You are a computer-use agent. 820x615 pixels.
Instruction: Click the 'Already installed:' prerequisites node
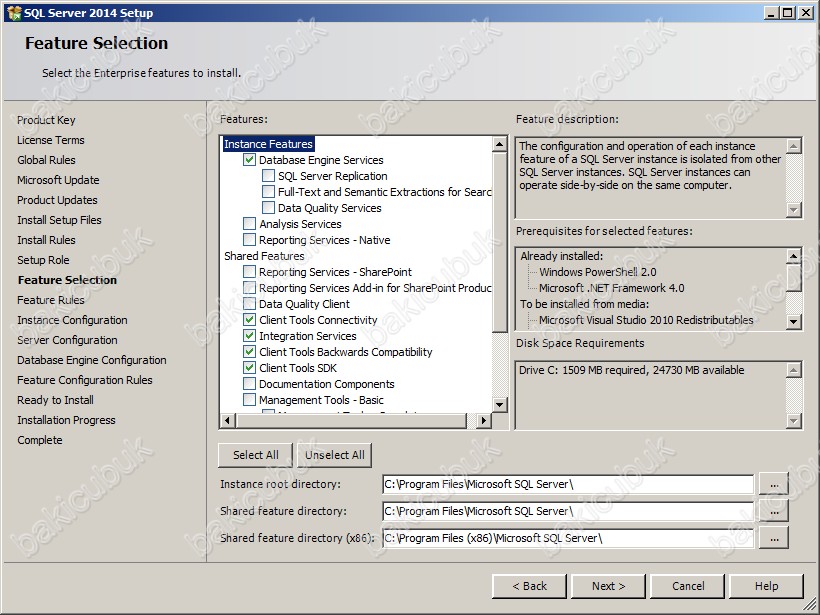click(x=562, y=256)
